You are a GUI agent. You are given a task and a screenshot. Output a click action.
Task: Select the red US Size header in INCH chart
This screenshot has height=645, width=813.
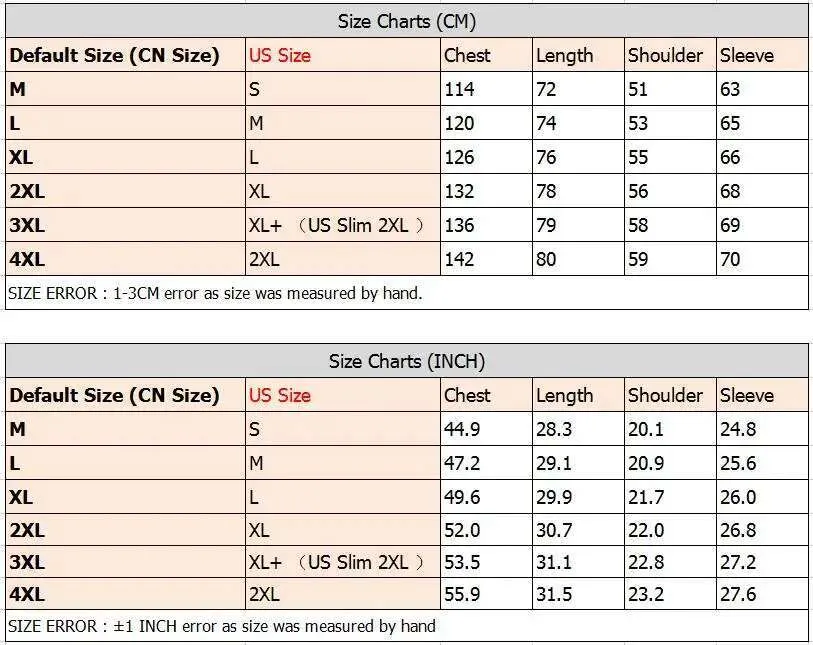coord(279,396)
